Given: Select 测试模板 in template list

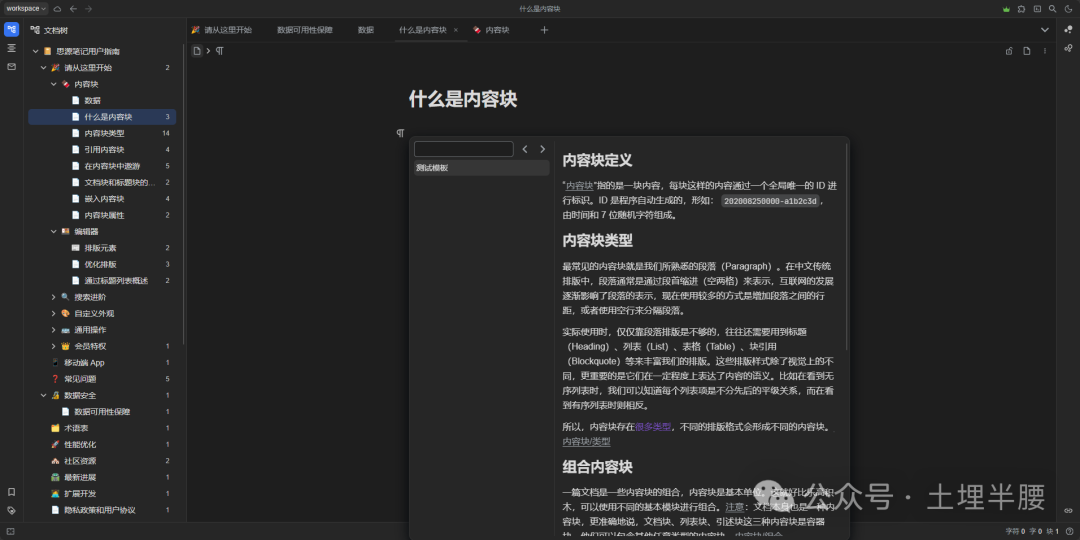Looking at the screenshot, I should tap(481, 167).
